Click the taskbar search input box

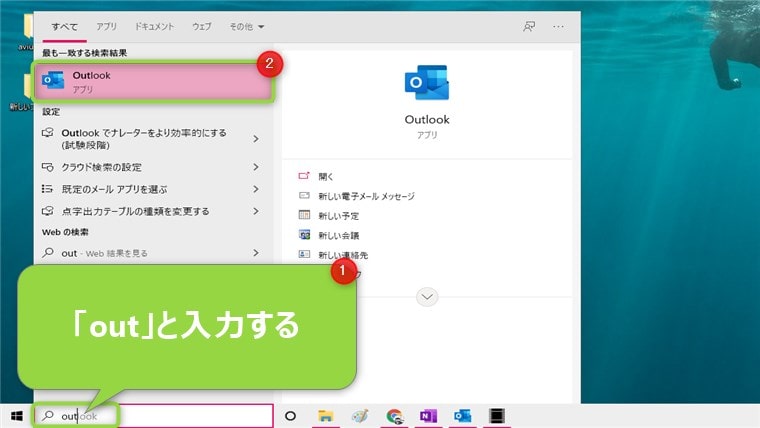click(x=153, y=416)
